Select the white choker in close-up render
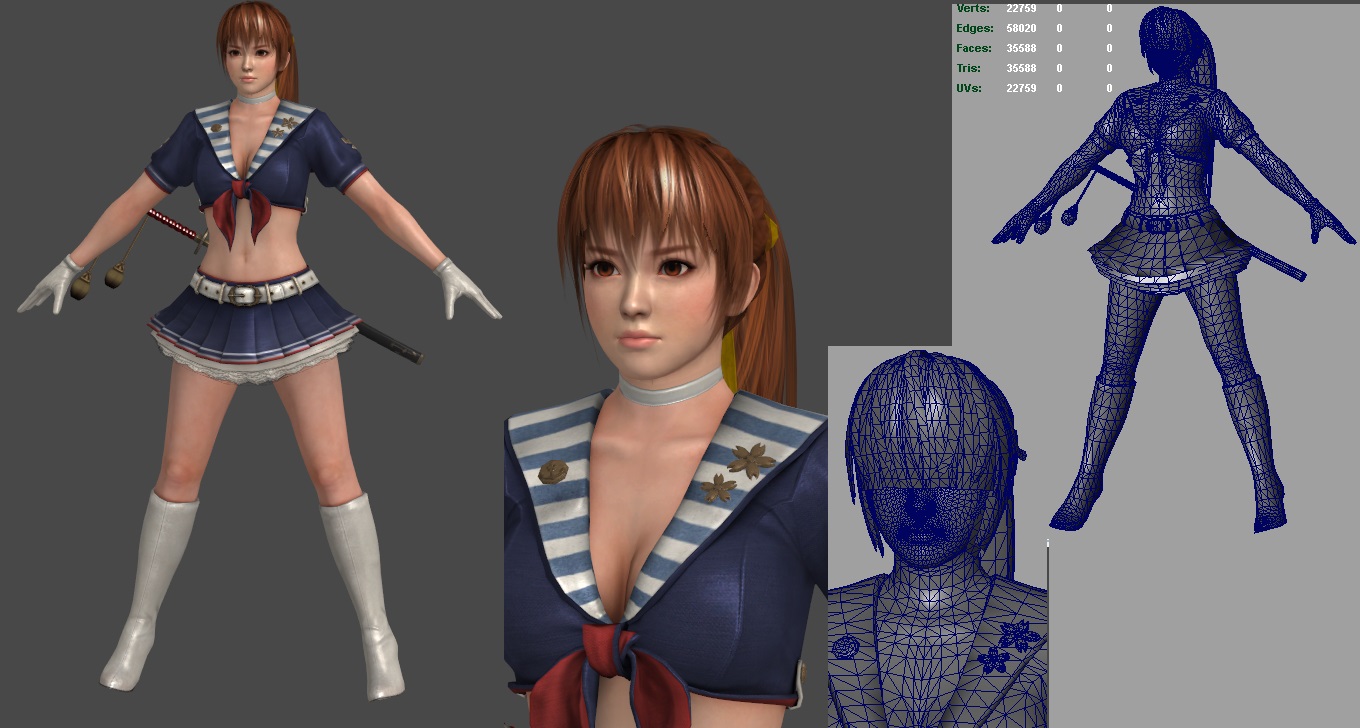This screenshot has width=1360, height=728. pyautogui.click(x=668, y=386)
